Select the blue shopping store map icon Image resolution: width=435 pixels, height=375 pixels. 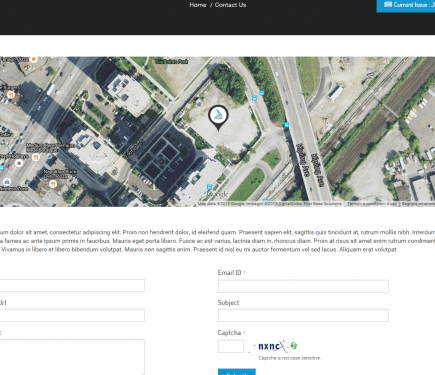pos(7,182)
